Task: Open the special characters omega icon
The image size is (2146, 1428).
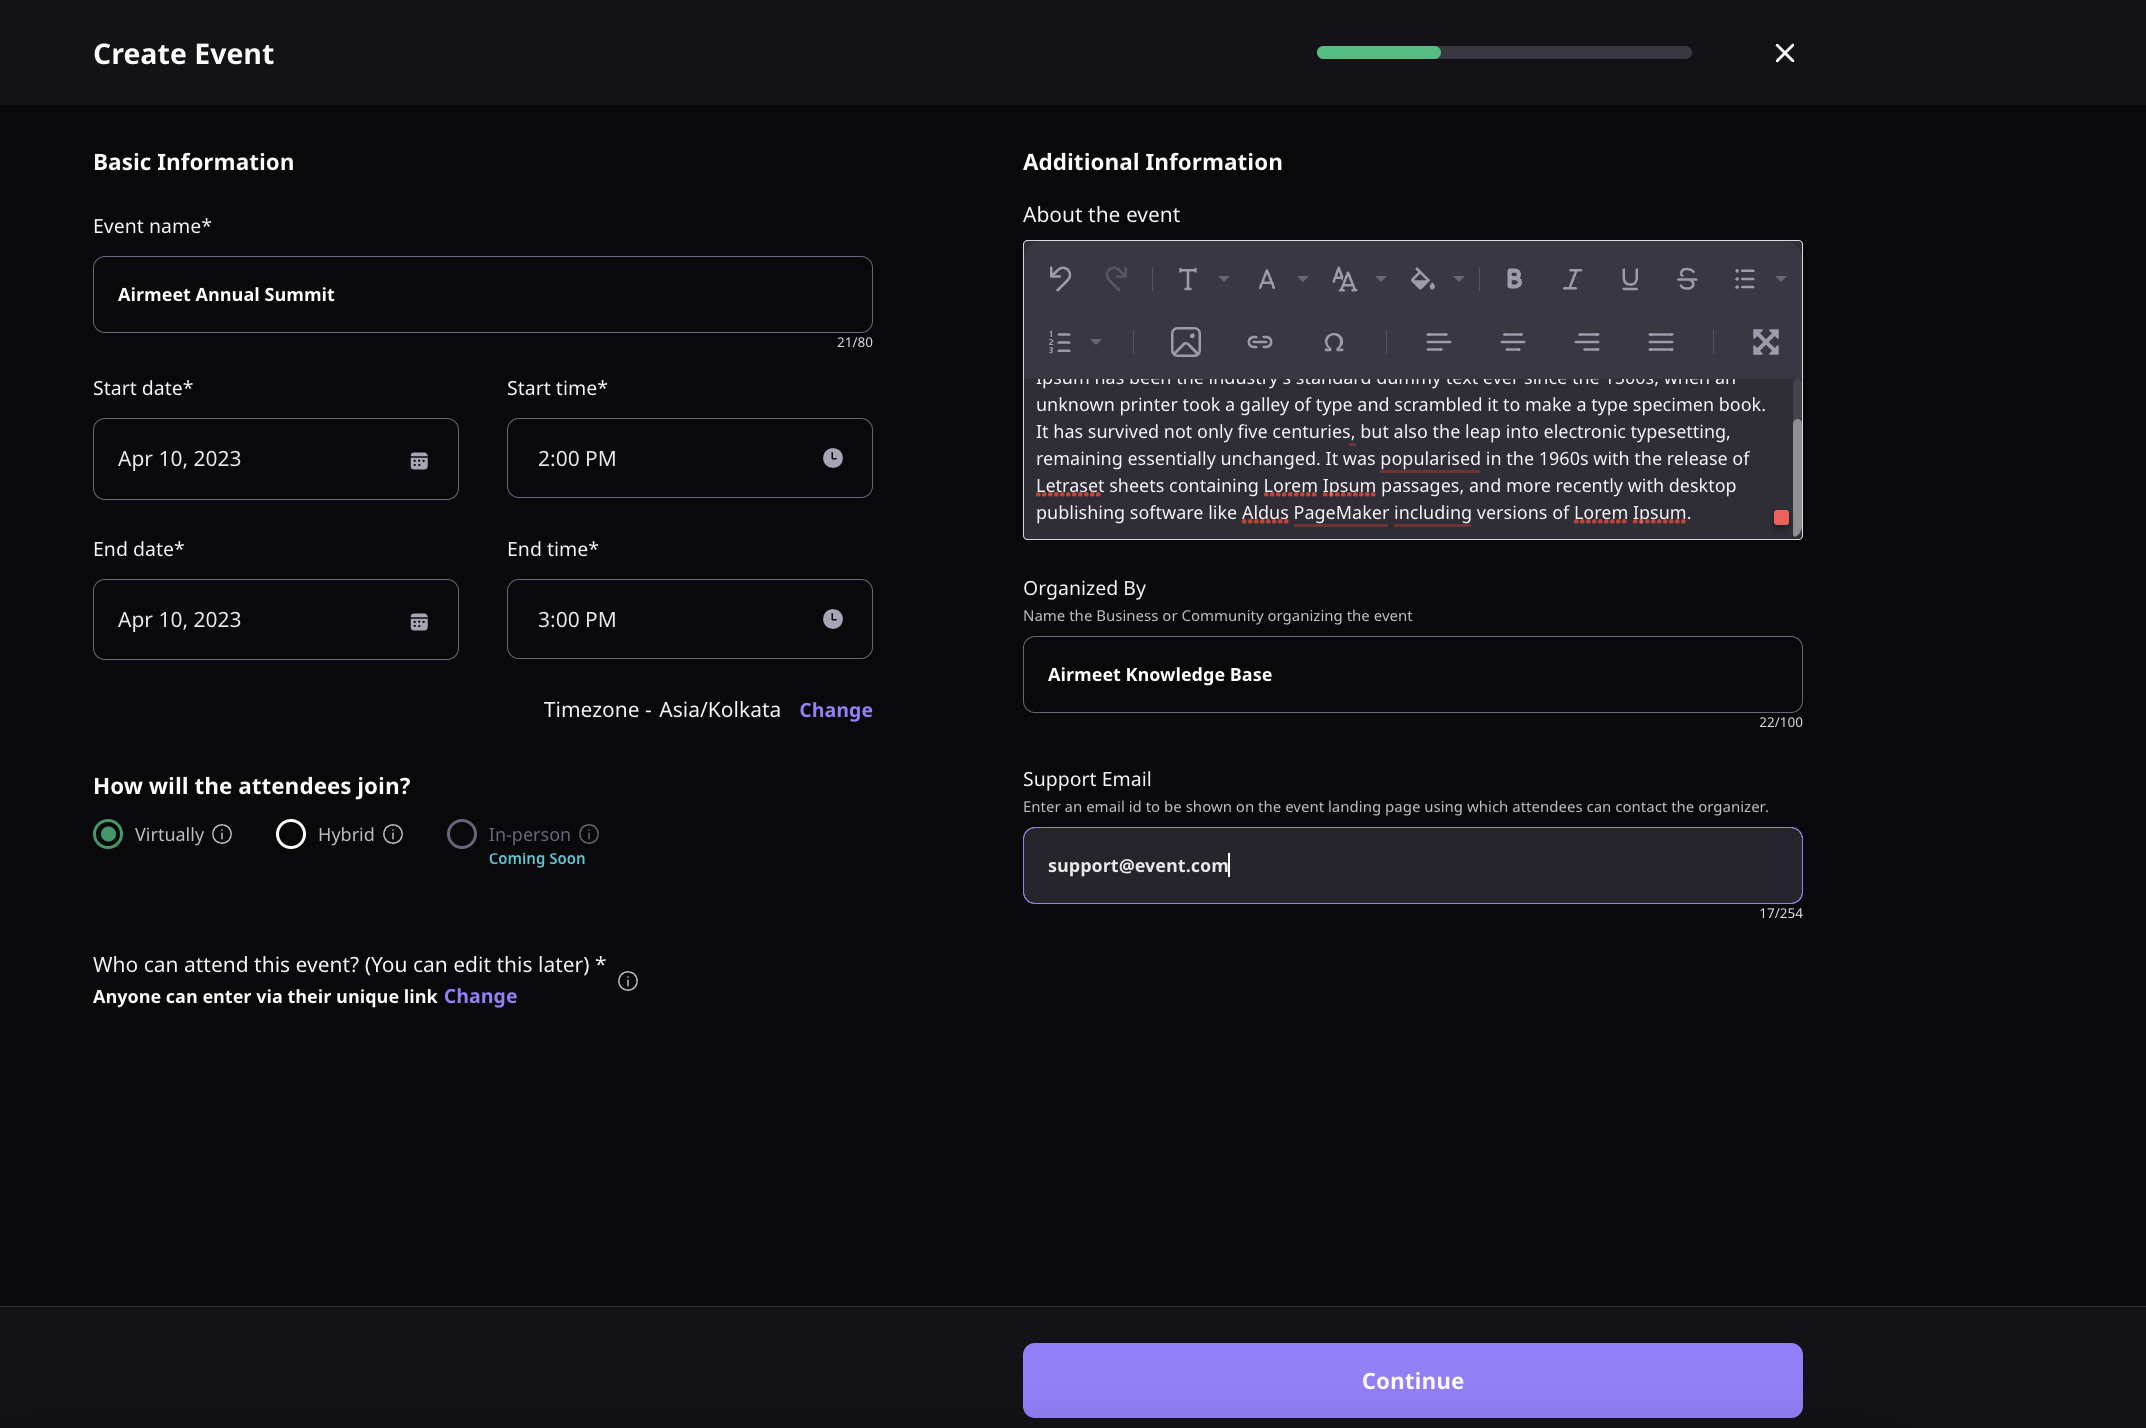Action: pos(1334,342)
